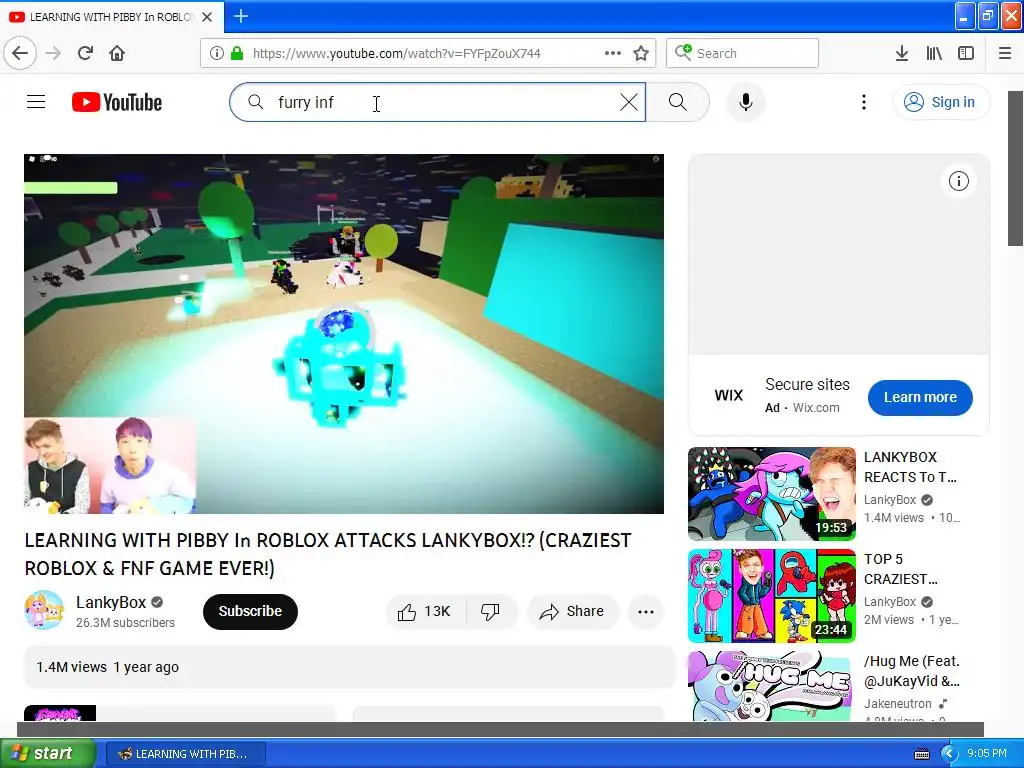This screenshot has width=1024, height=768.
Task: Open a new browser tab
Action: tap(241, 16)
